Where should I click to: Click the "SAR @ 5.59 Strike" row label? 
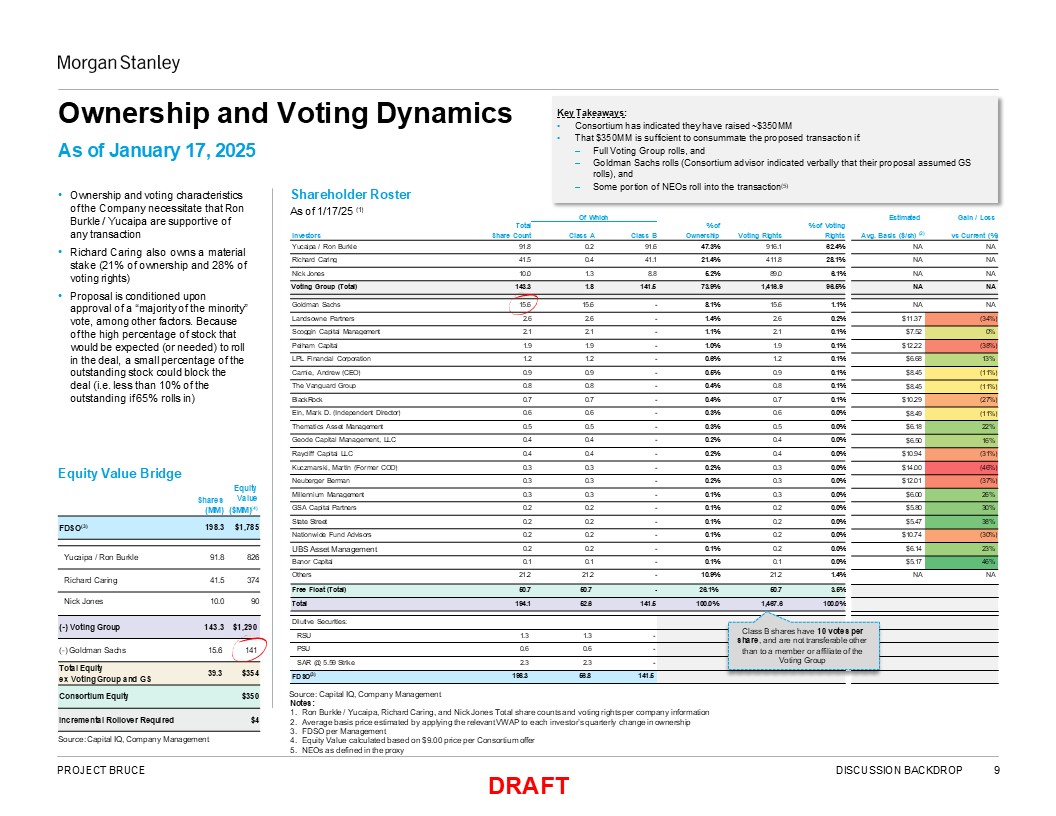(x=325, y=662)
